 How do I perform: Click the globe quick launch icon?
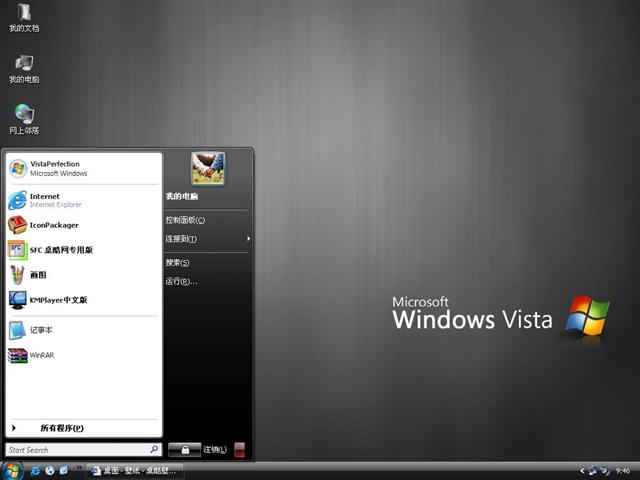pyautogui.click(x=50, y=471)
